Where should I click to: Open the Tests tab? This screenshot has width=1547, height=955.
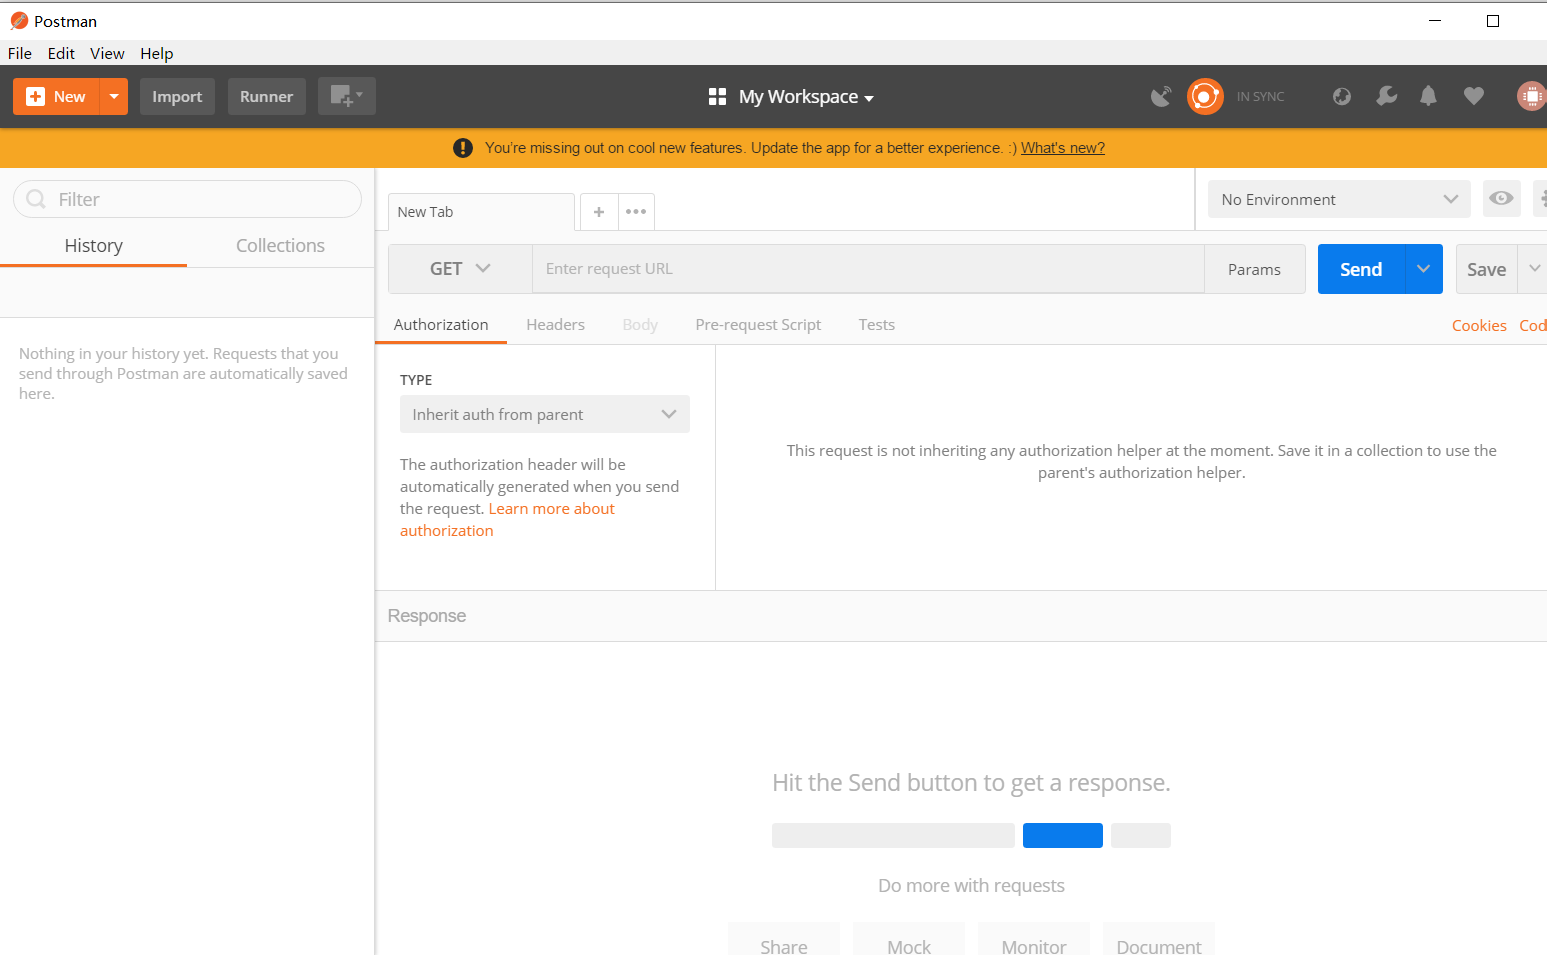click(x=876, y=325)
